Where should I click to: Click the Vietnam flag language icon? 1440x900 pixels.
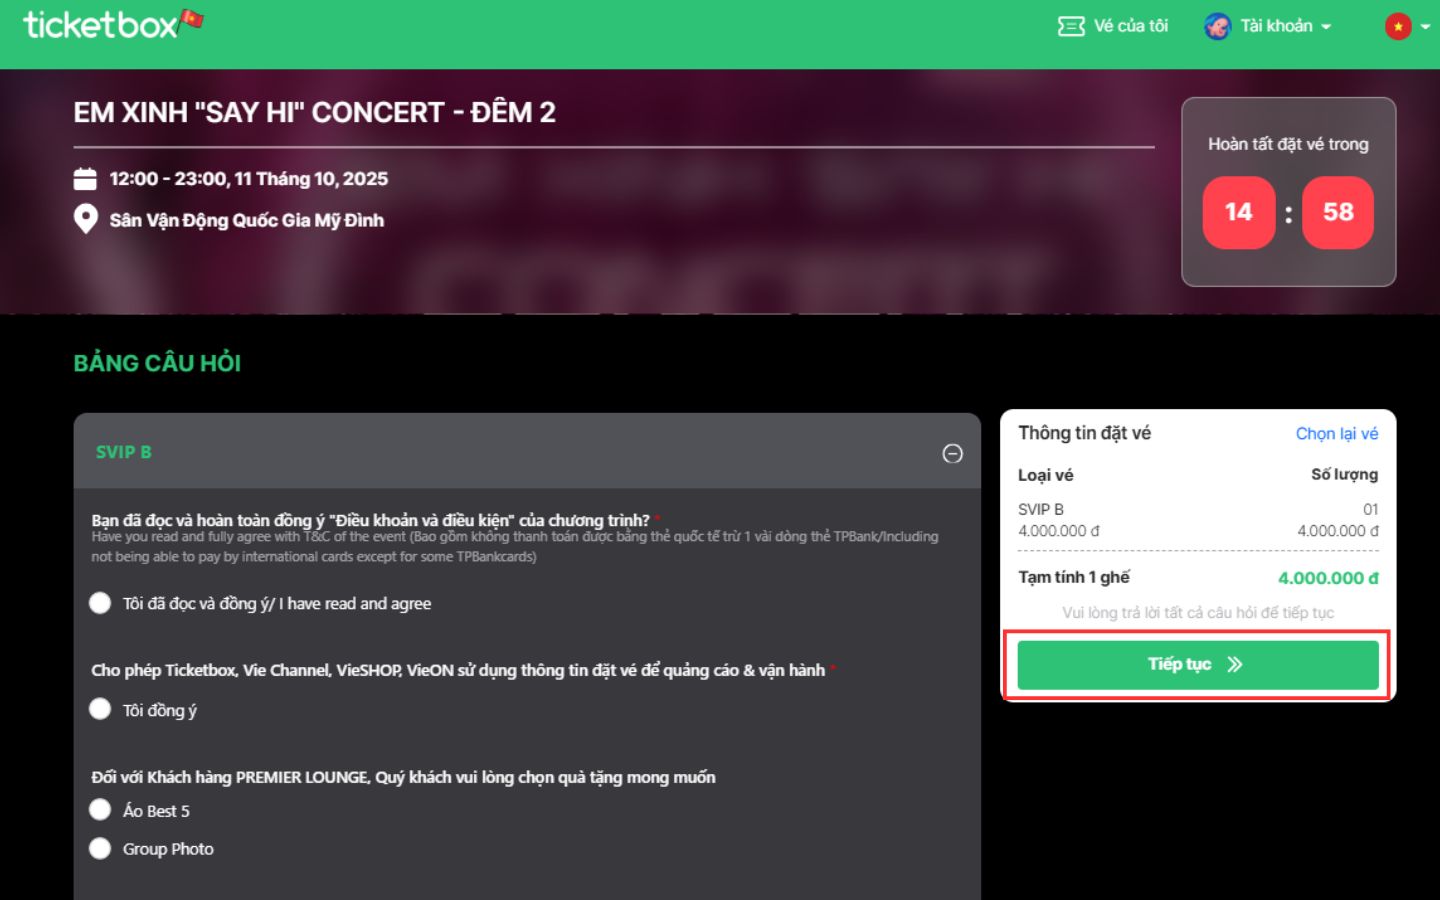[1397, 26]
